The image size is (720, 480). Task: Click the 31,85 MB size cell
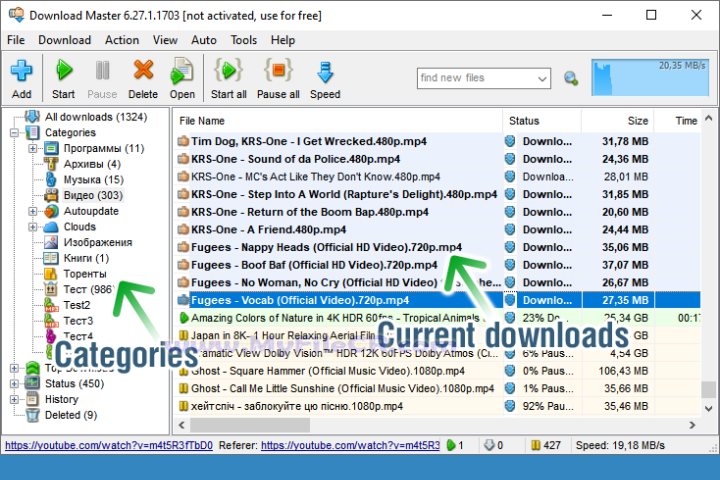click(625, 194)
